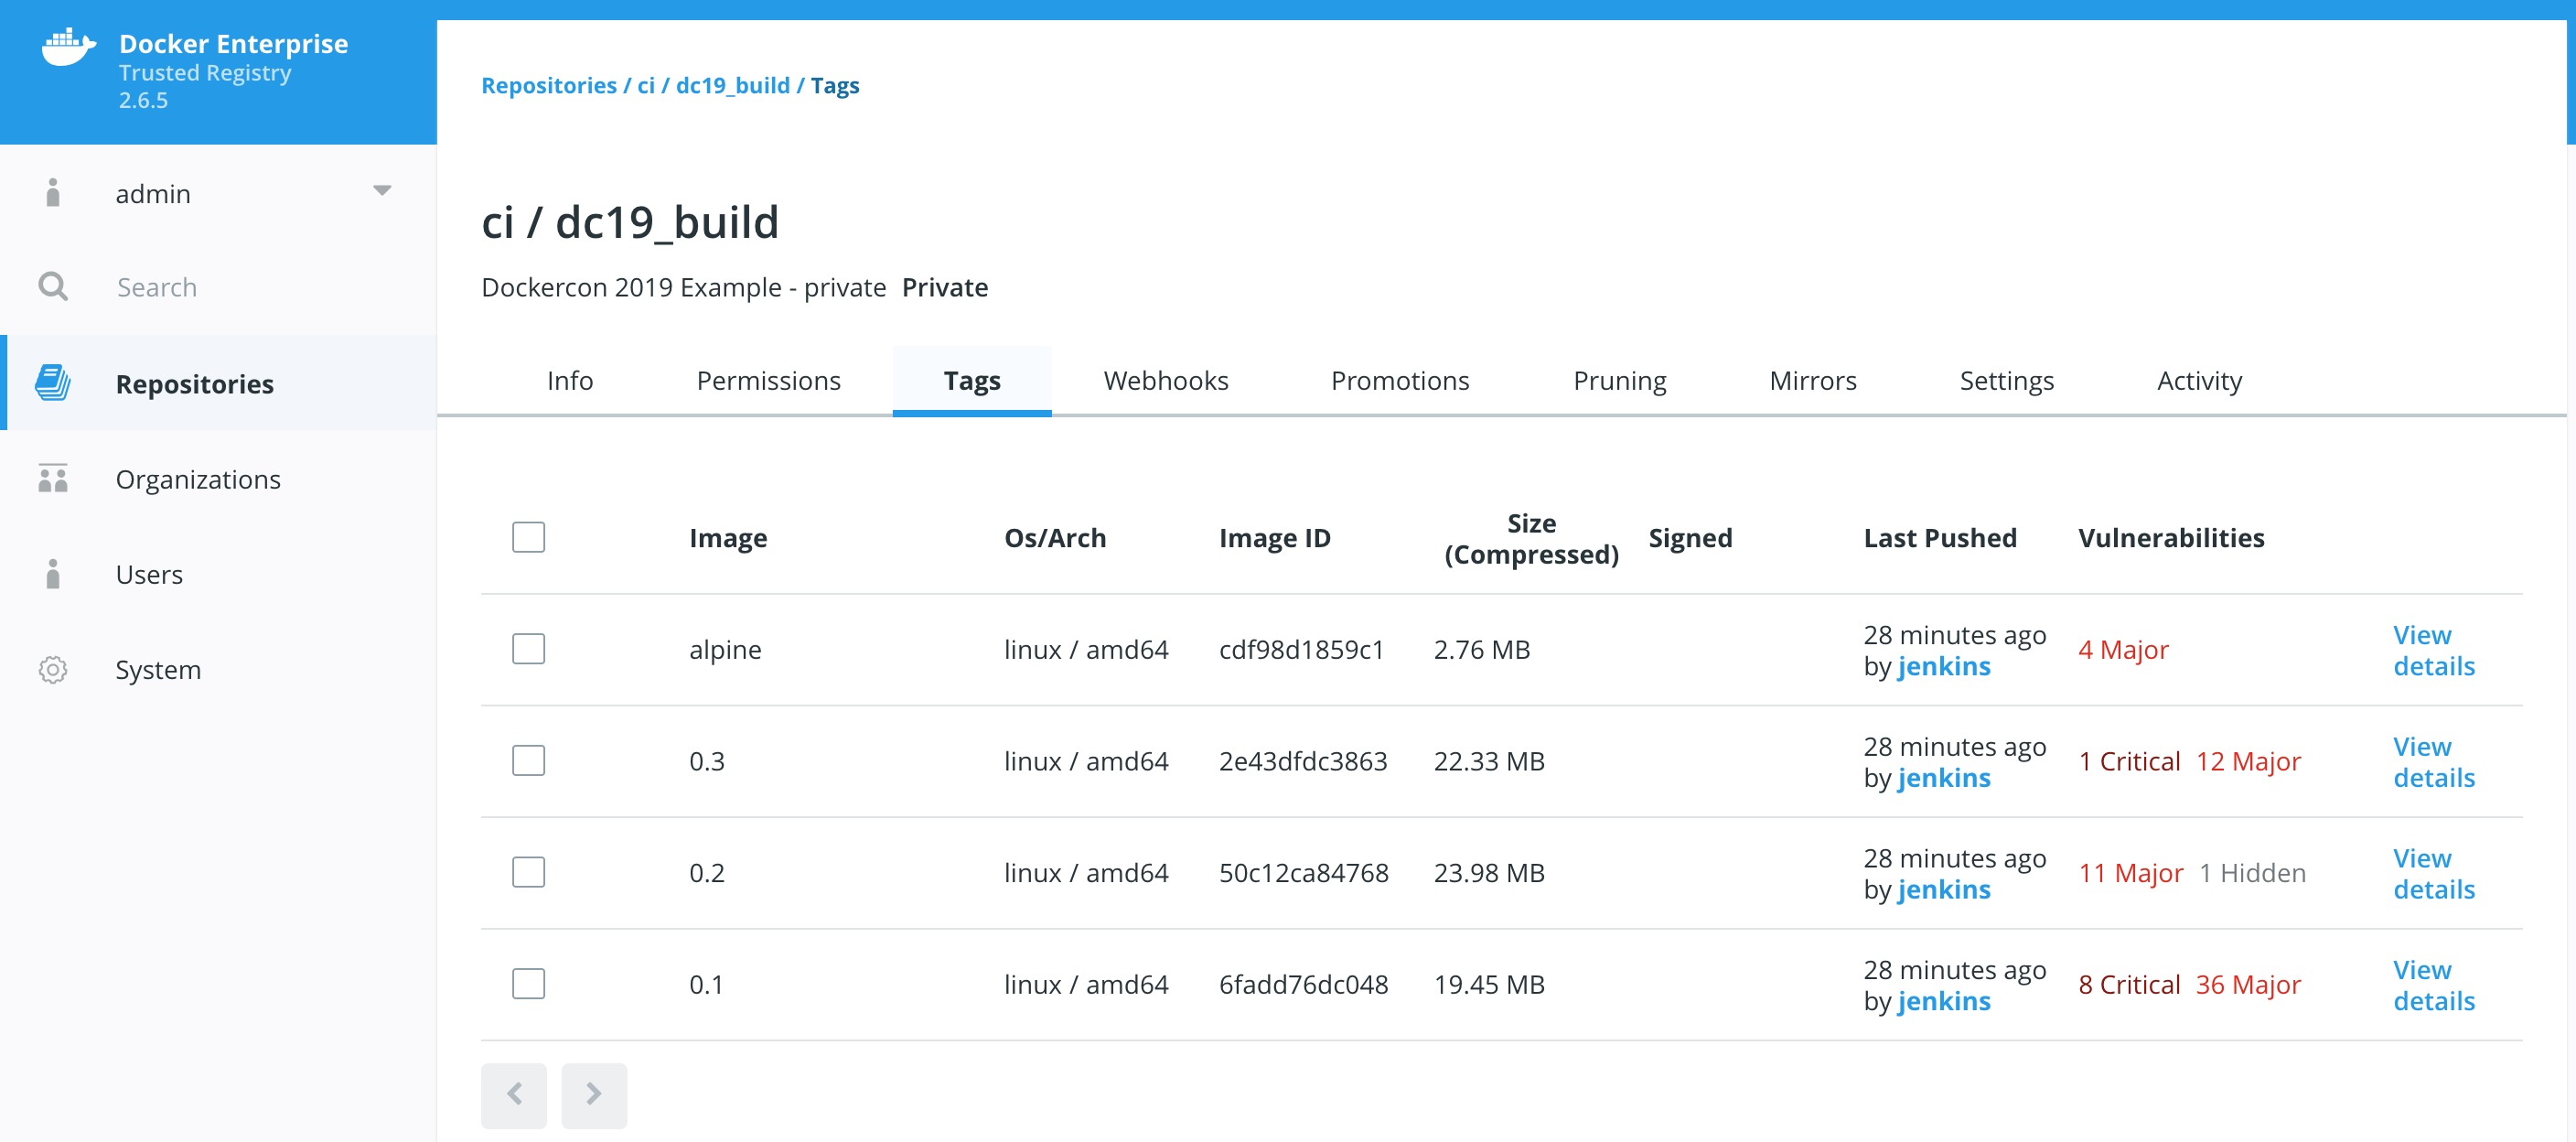Go to previous page arrow
The height and width of the screenshot is (1142, 2576).
pyautogui.click(x=514, y=1094)
